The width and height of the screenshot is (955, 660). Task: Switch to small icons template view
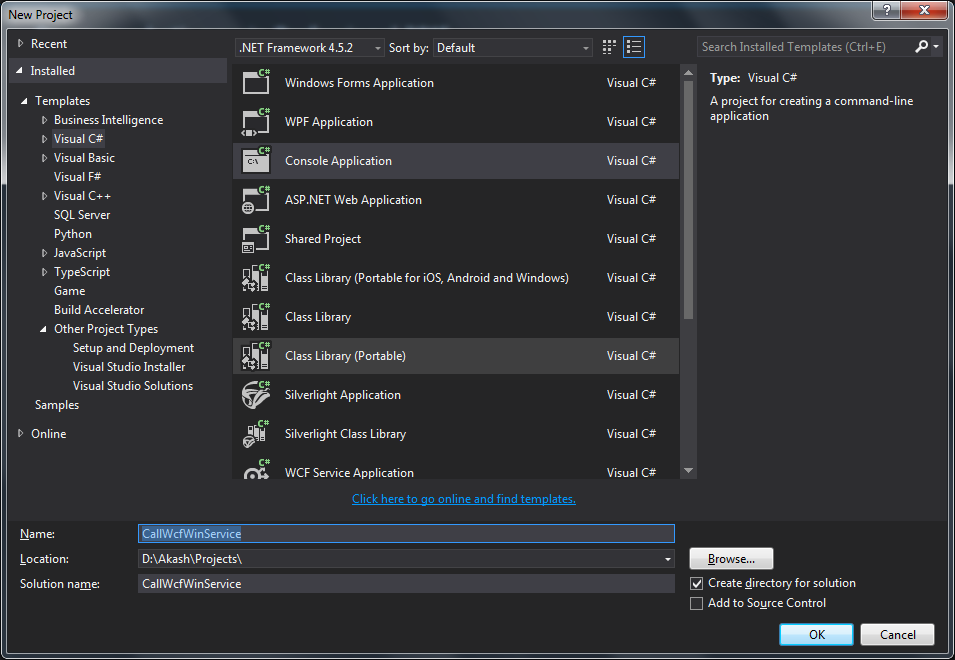click(608, 46)
